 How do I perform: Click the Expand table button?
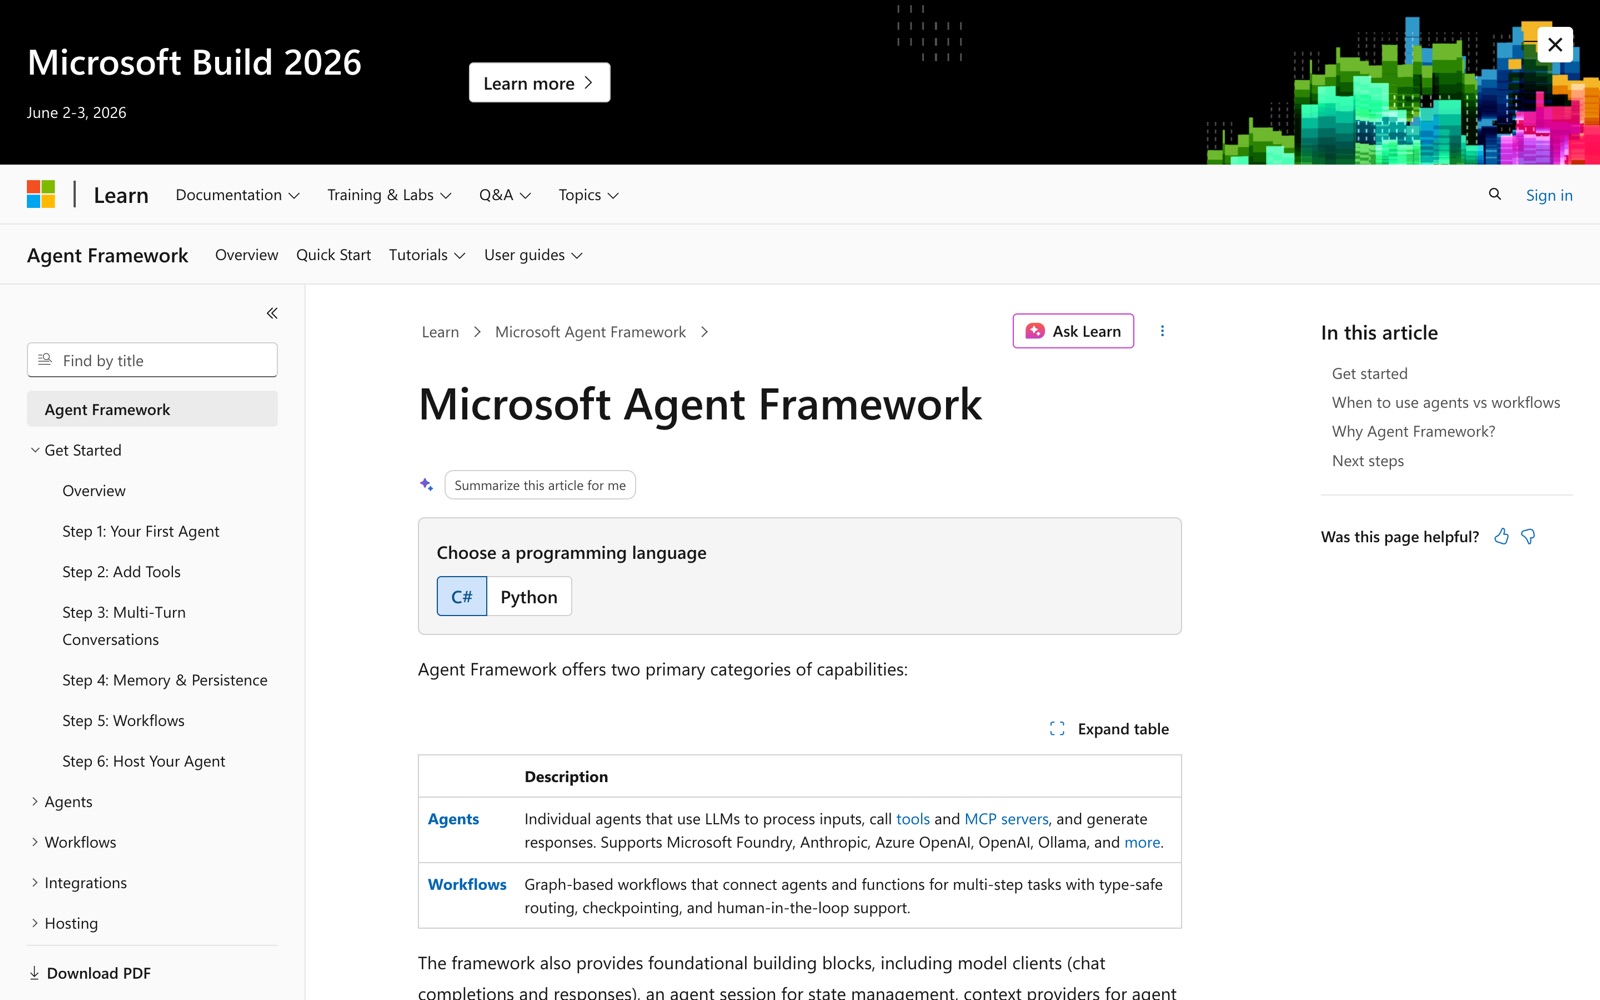1109,729
